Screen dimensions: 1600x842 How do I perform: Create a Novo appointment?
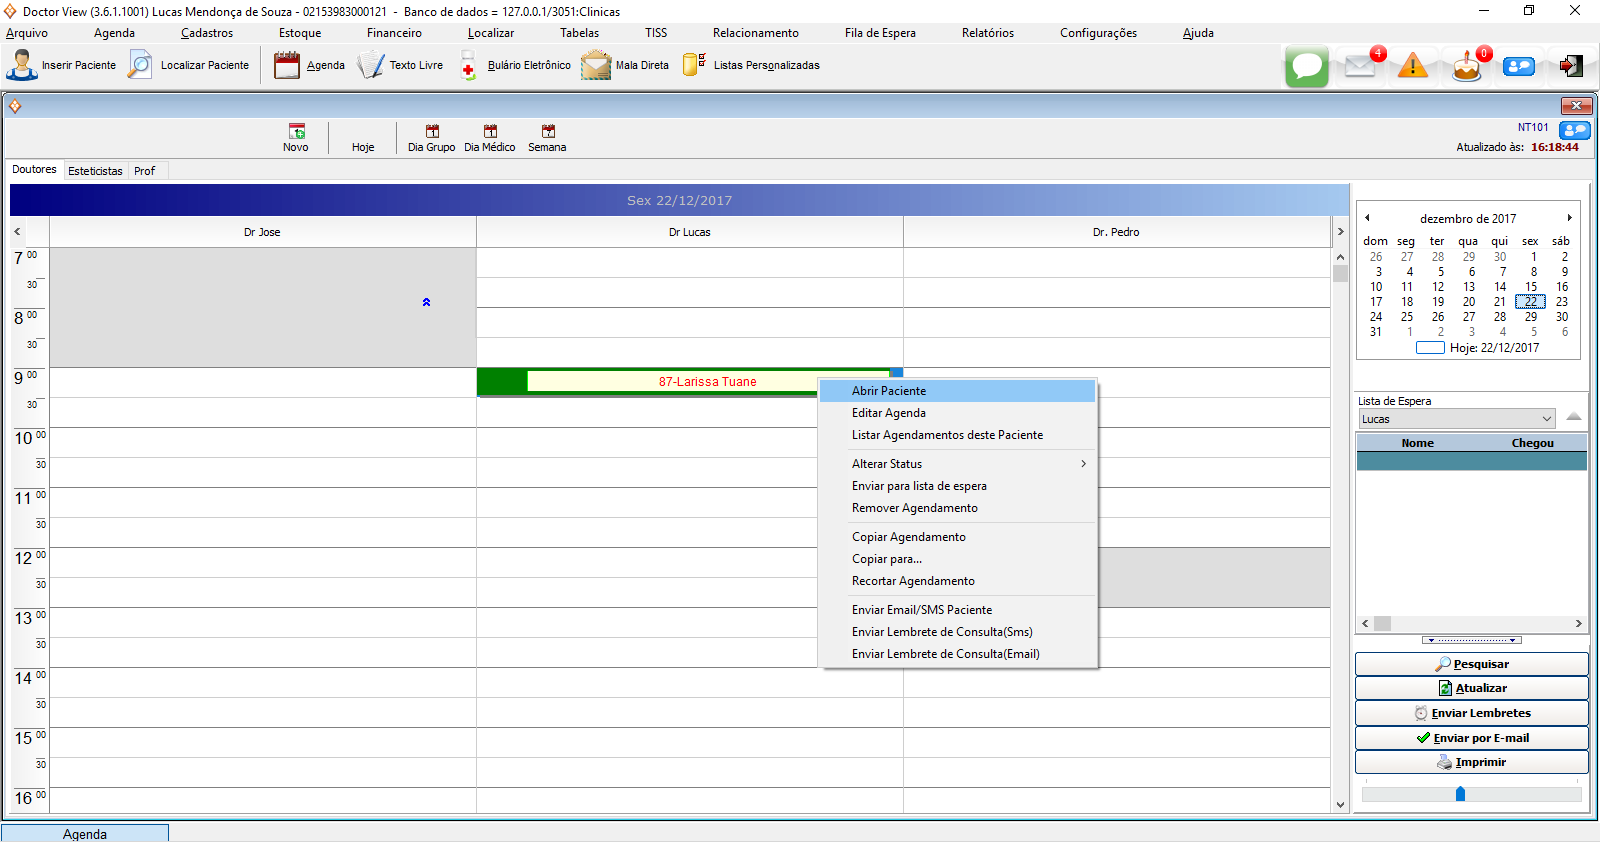coord(296,138)
